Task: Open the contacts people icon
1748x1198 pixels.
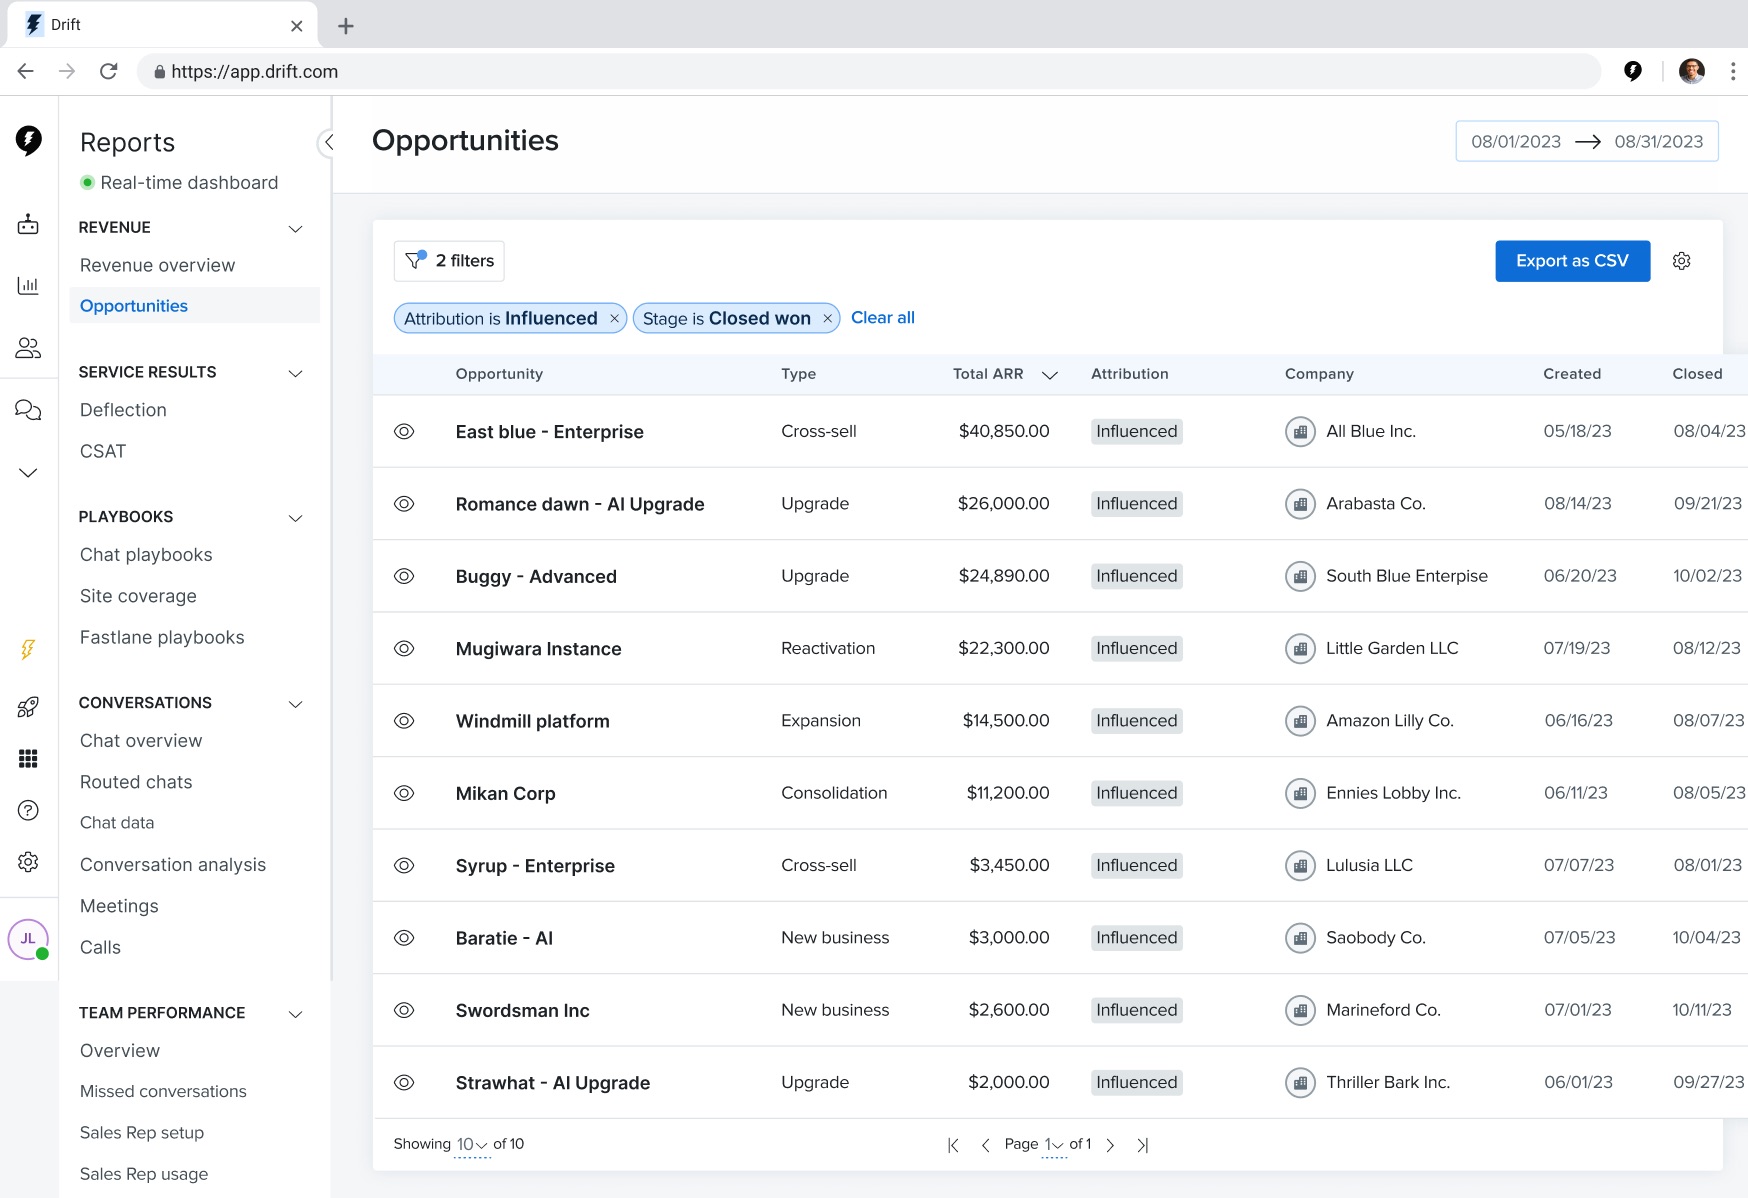Action: pos(28,348)
